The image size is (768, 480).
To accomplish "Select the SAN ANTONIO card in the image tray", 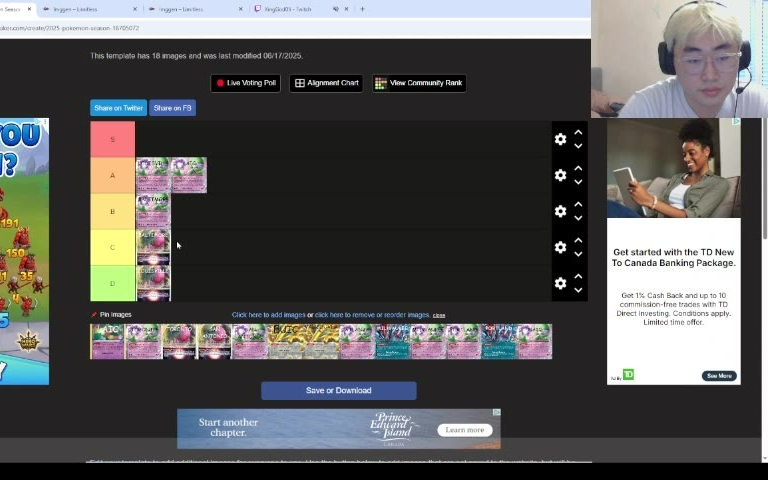I will pos(214,341).
